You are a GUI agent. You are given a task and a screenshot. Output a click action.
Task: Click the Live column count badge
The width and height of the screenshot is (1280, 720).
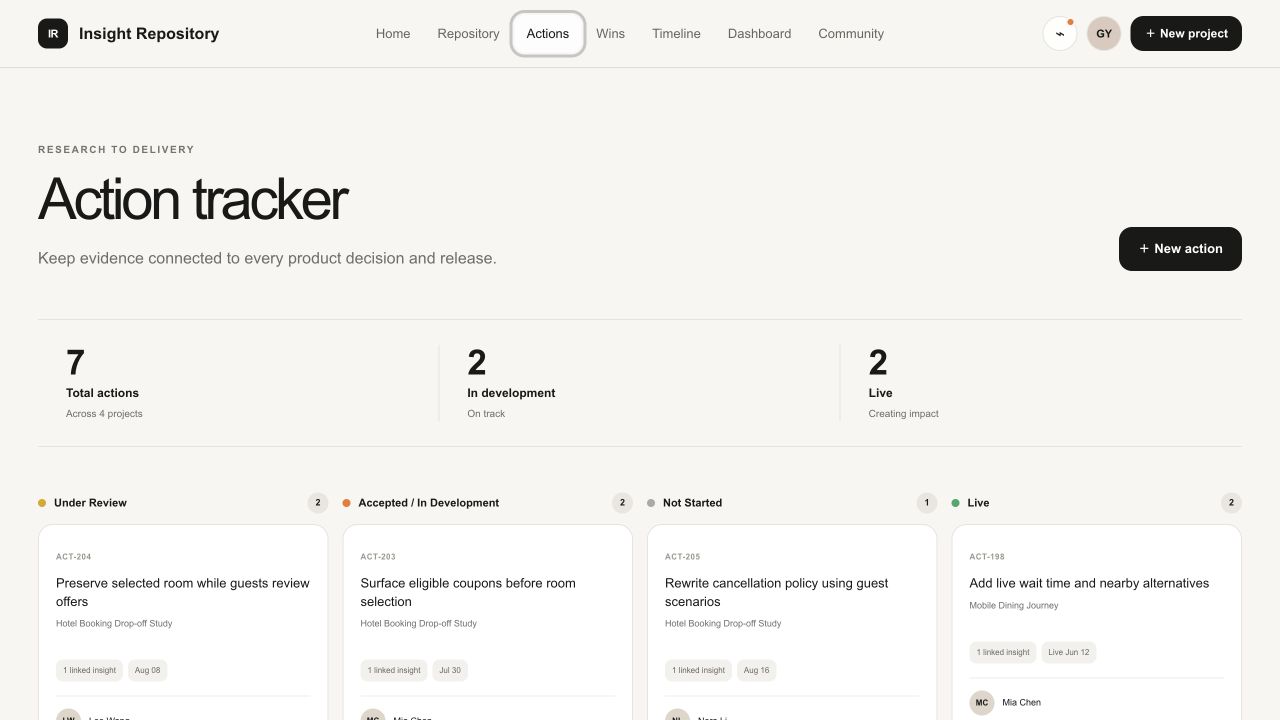pyautogui.click(x=1231, y=503)
